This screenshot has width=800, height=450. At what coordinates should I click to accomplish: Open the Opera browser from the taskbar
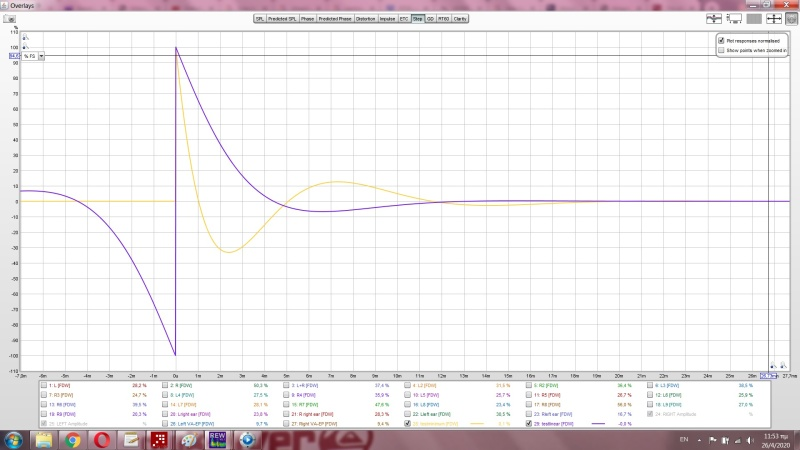coord(101,439)
